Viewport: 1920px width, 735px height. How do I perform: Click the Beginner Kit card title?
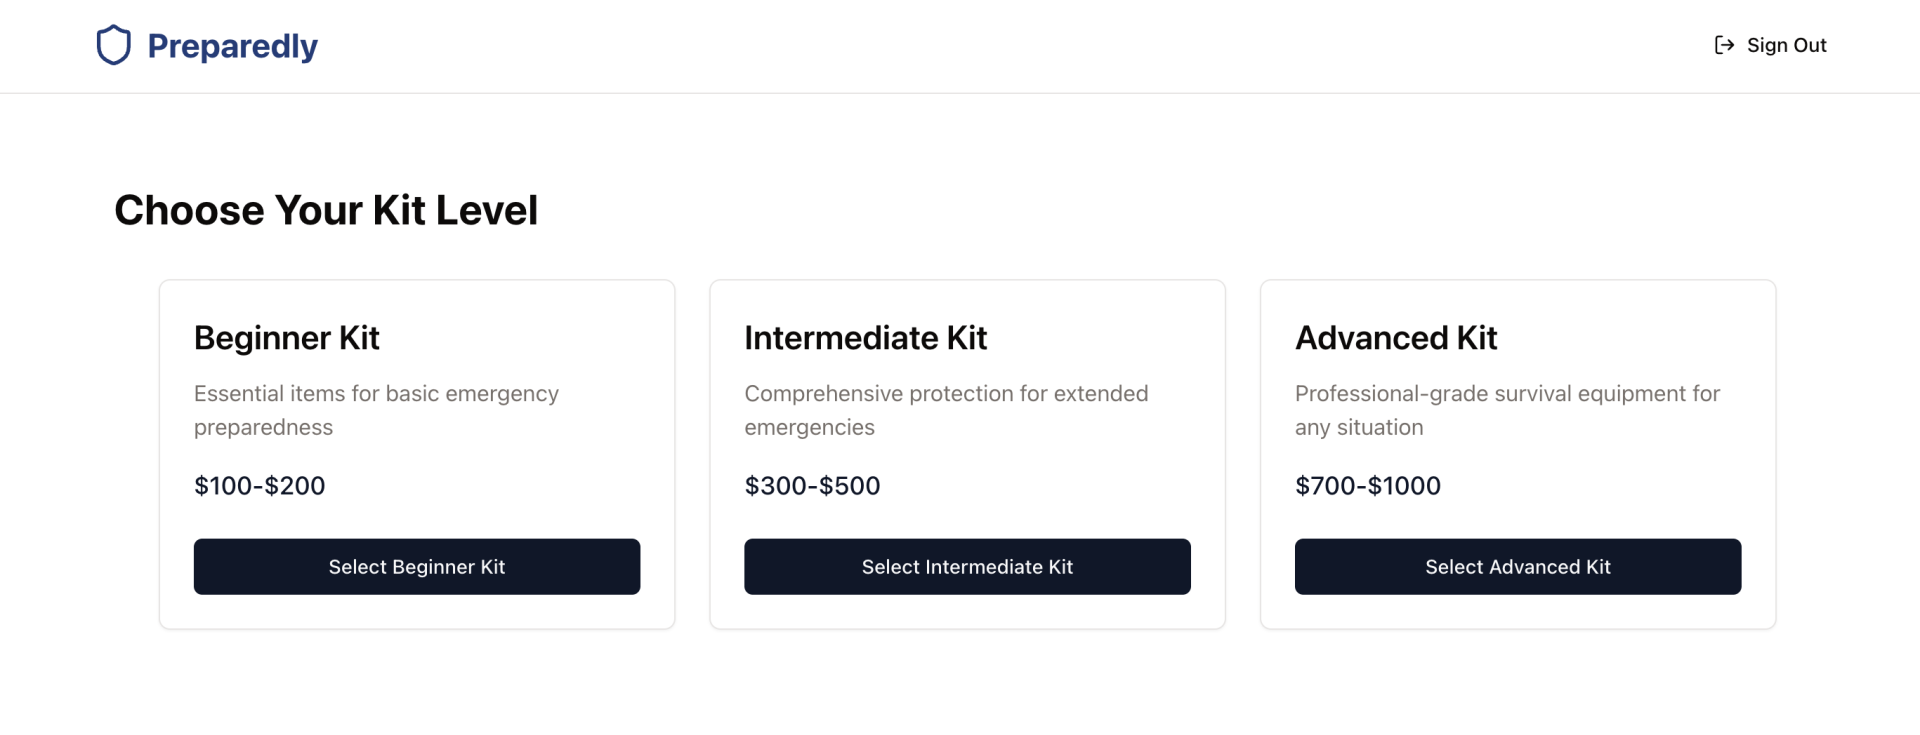pyautogui.click(x=287, y=338)
